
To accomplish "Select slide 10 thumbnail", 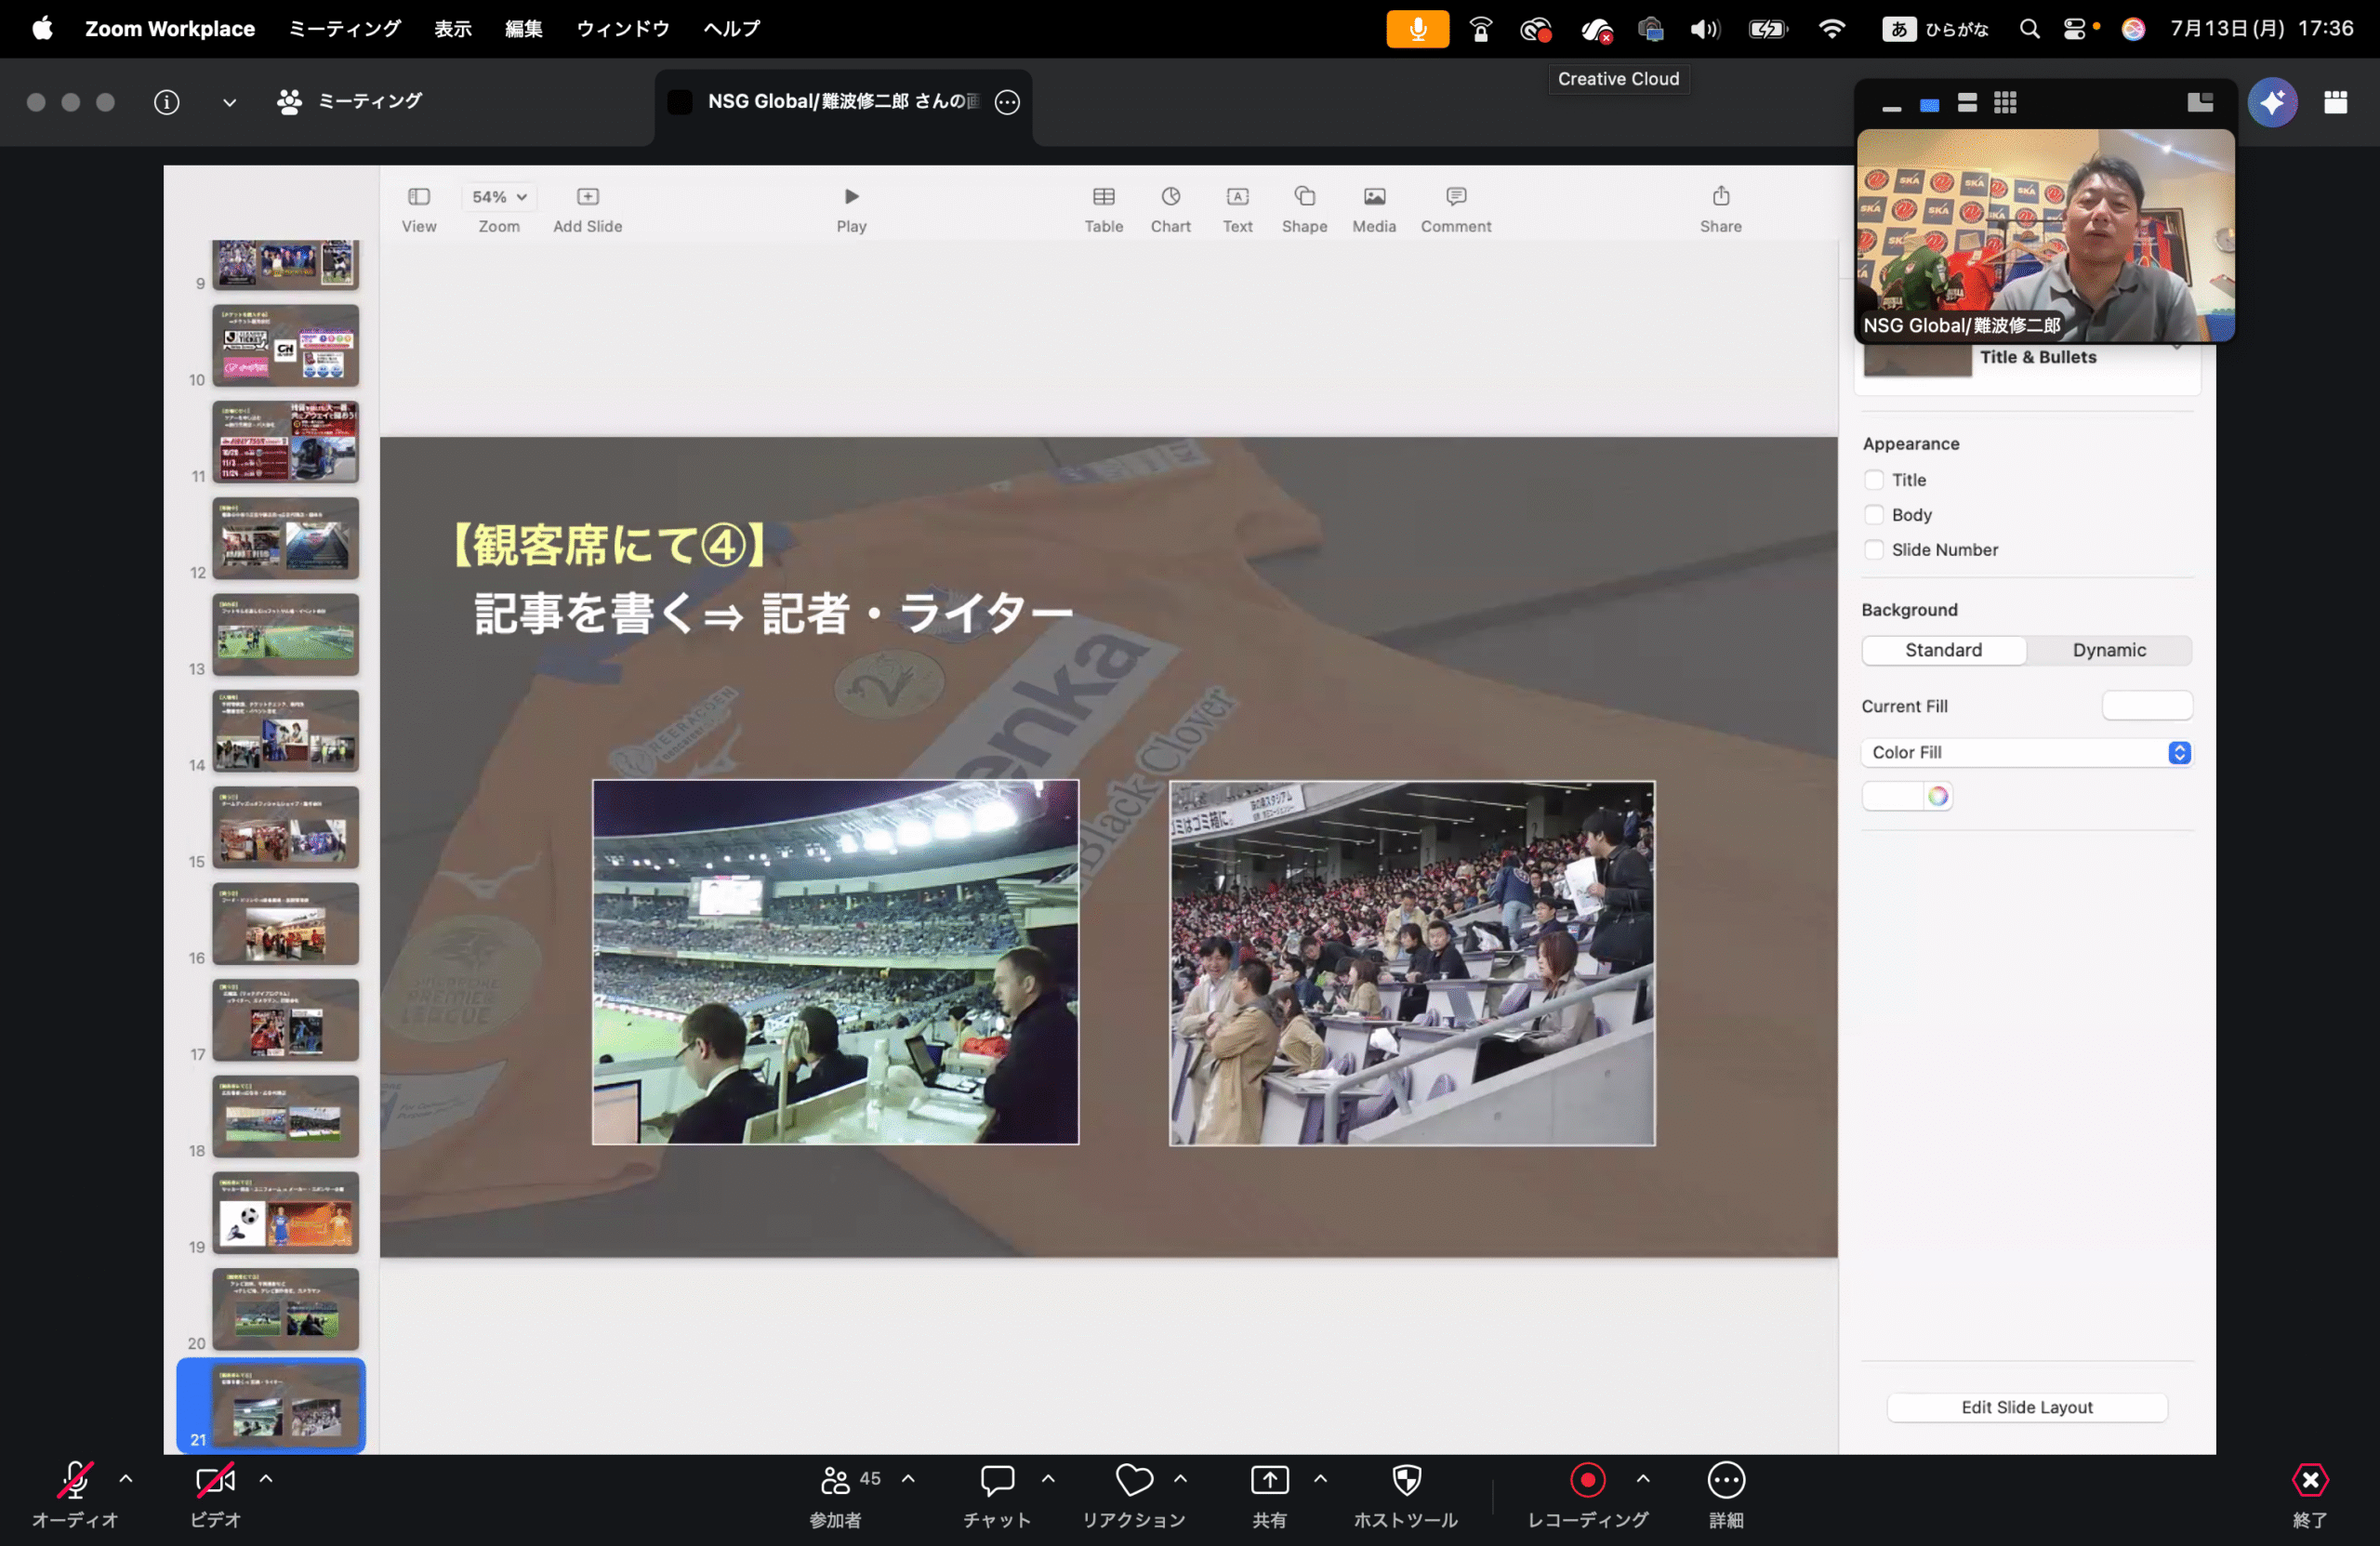I will pos(285,345).
